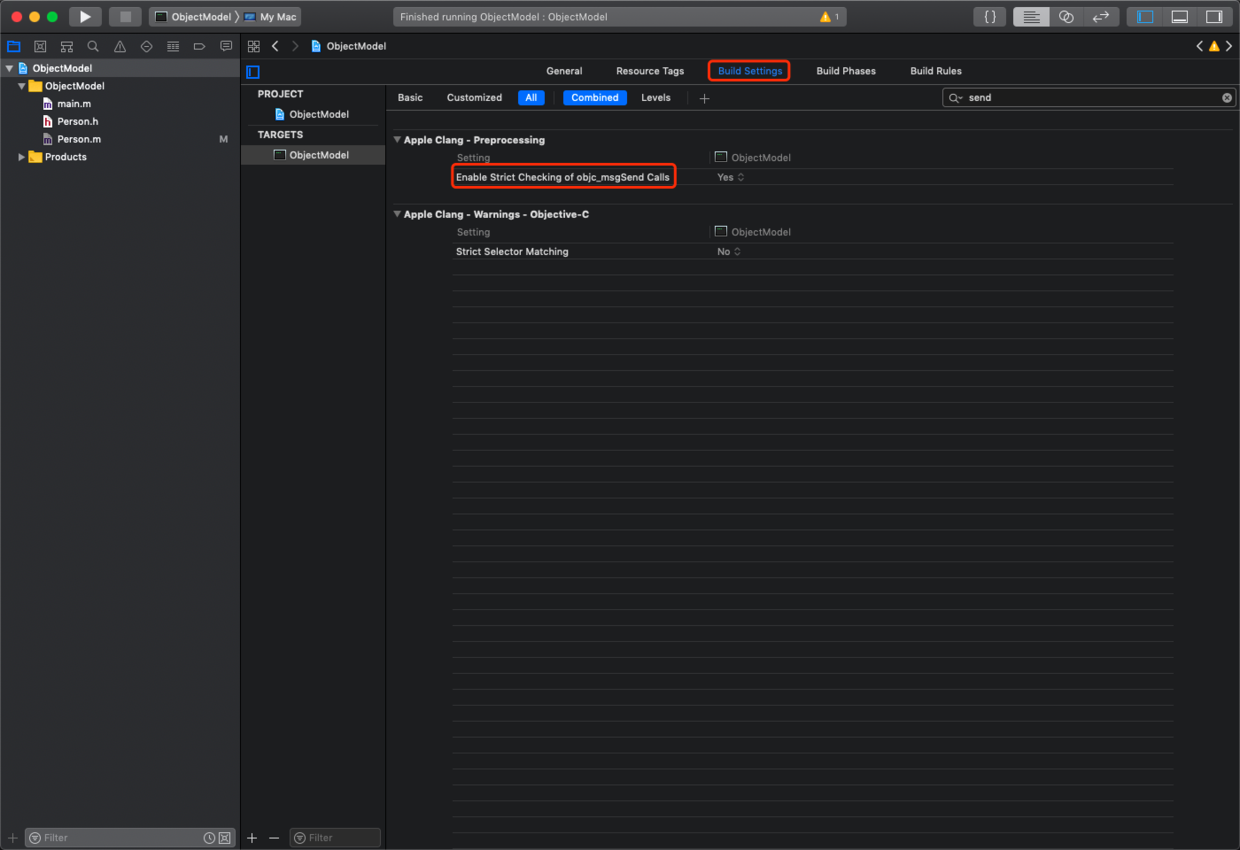The image size is (1240, 850).
Task: Focus the build settings search field
Action: [1089, 98]
